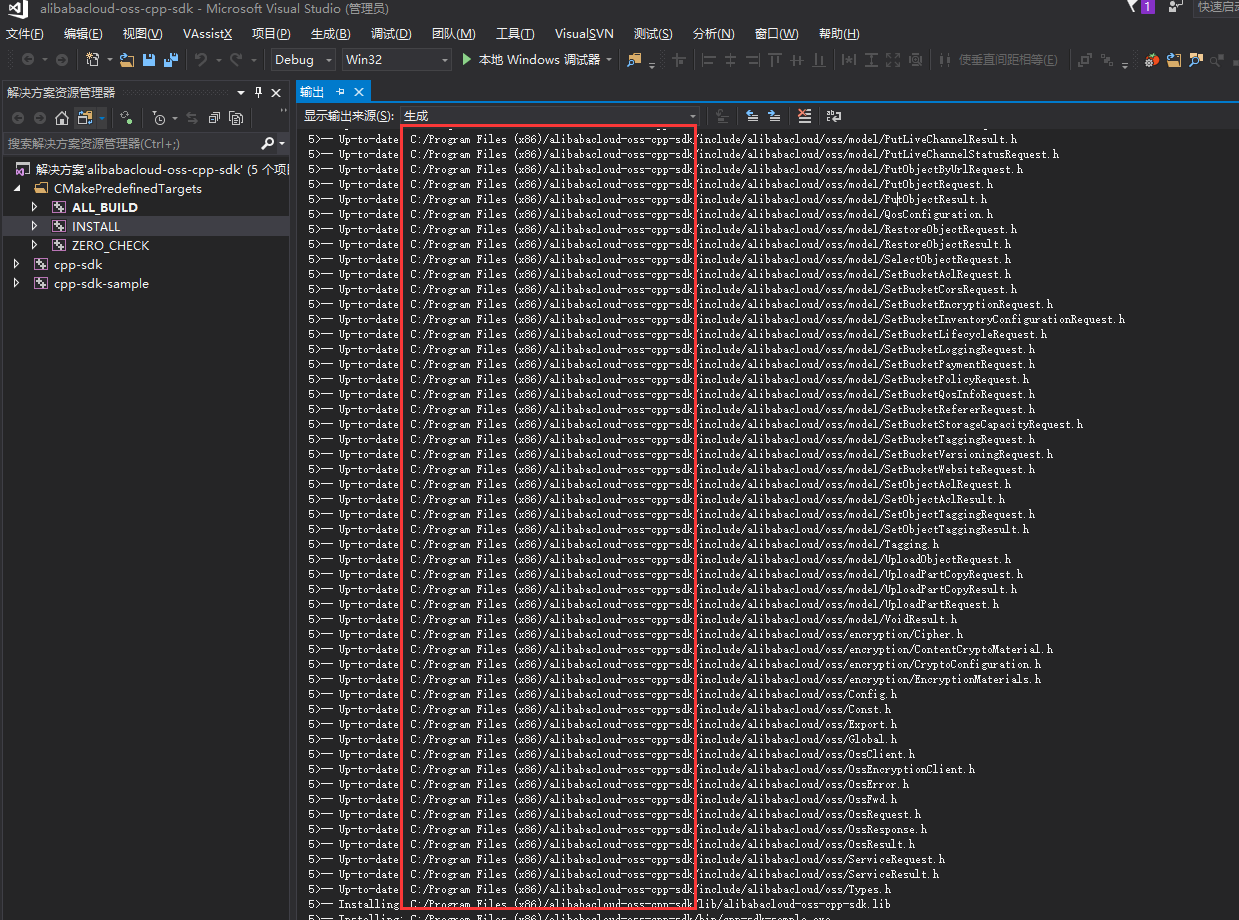Open the 窗口(W) menu
This screenshot has height=920, width=1239.
click(776, 34)
